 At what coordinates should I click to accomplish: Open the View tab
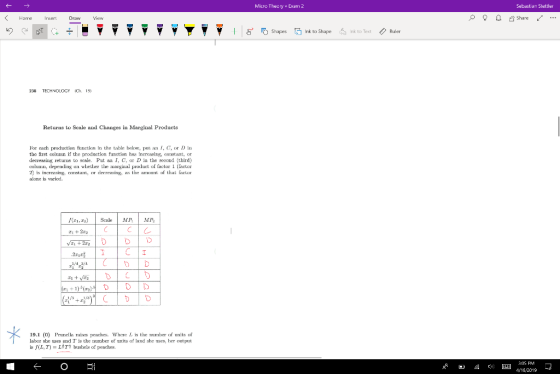tap(98, 18)
